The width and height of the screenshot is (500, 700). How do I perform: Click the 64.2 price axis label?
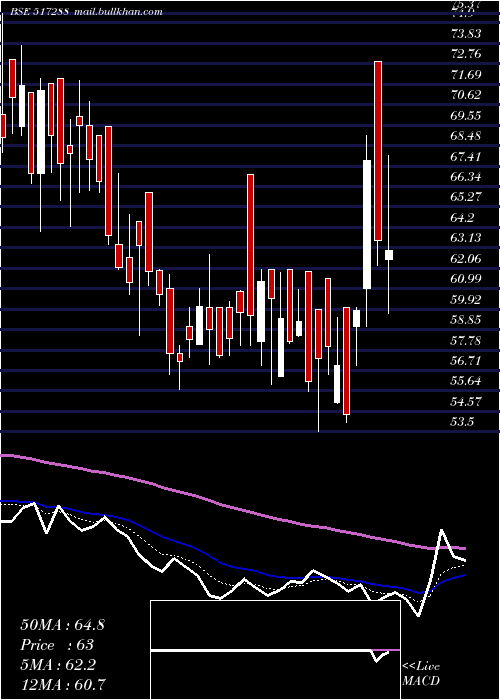tap(462, 218)
